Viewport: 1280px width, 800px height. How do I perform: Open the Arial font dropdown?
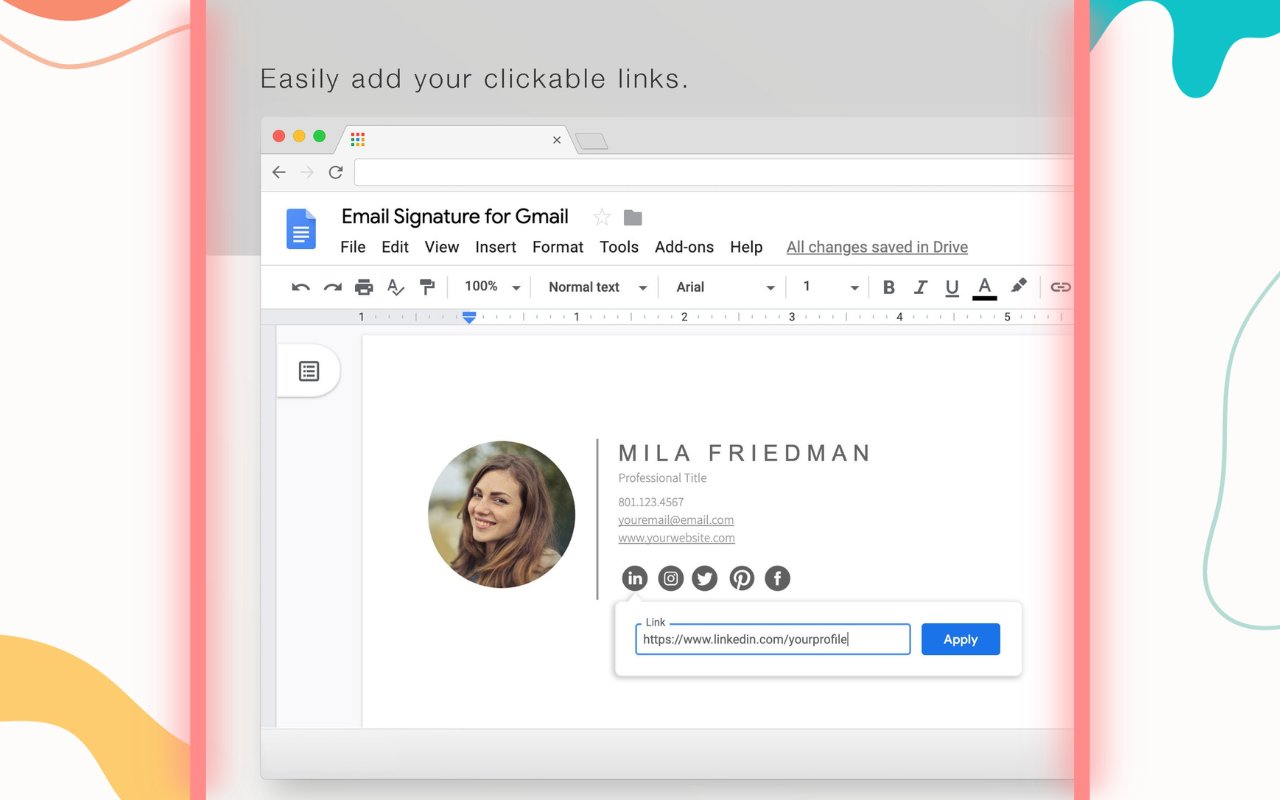tap(722, 287)
